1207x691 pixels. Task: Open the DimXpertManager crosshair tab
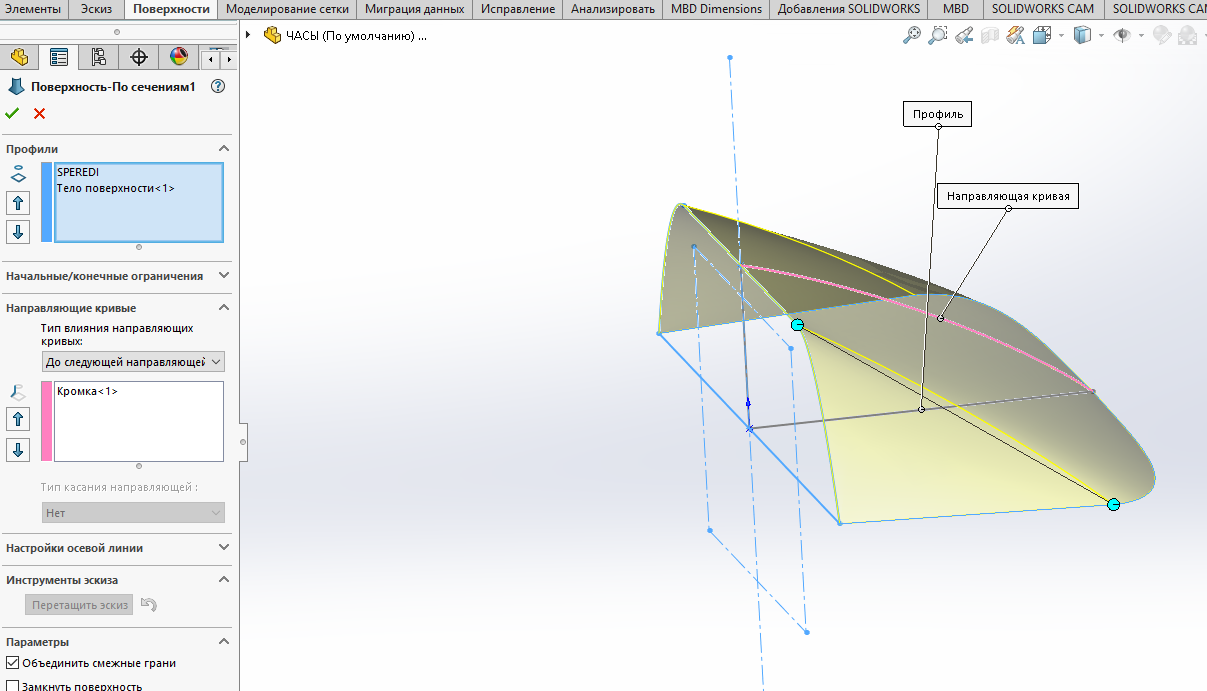pyautogui.click(x=139, y=56)
